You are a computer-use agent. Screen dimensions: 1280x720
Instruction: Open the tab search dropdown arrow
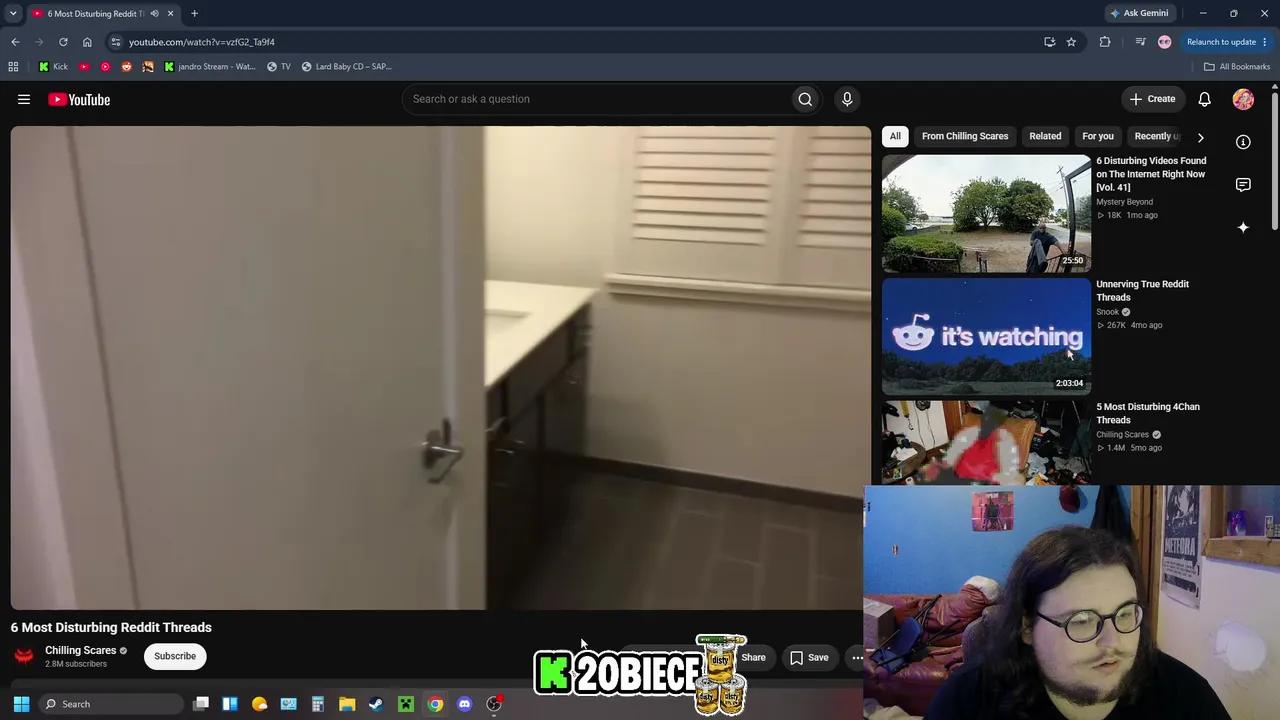[13, 14]
